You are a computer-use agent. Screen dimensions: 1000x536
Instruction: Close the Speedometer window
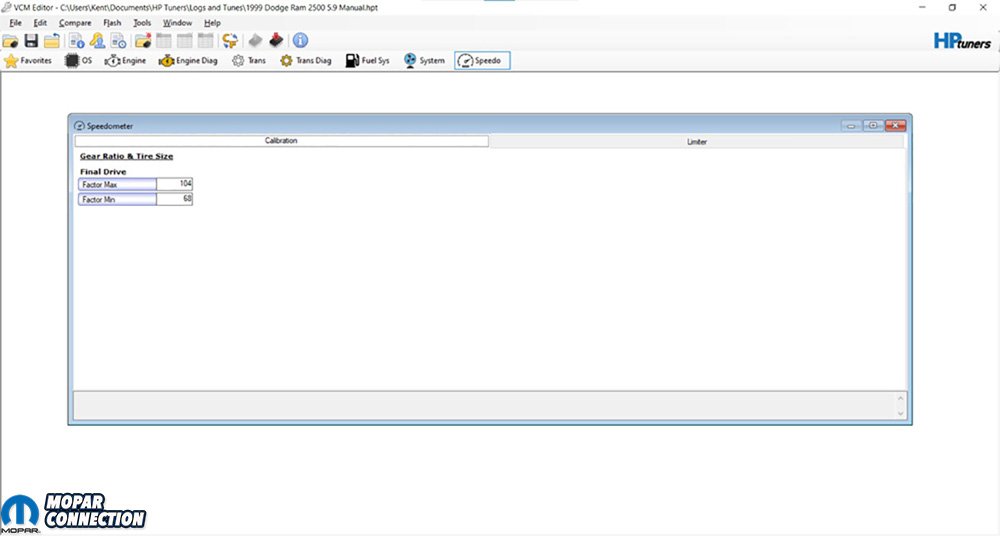click(x=894, y=125)
